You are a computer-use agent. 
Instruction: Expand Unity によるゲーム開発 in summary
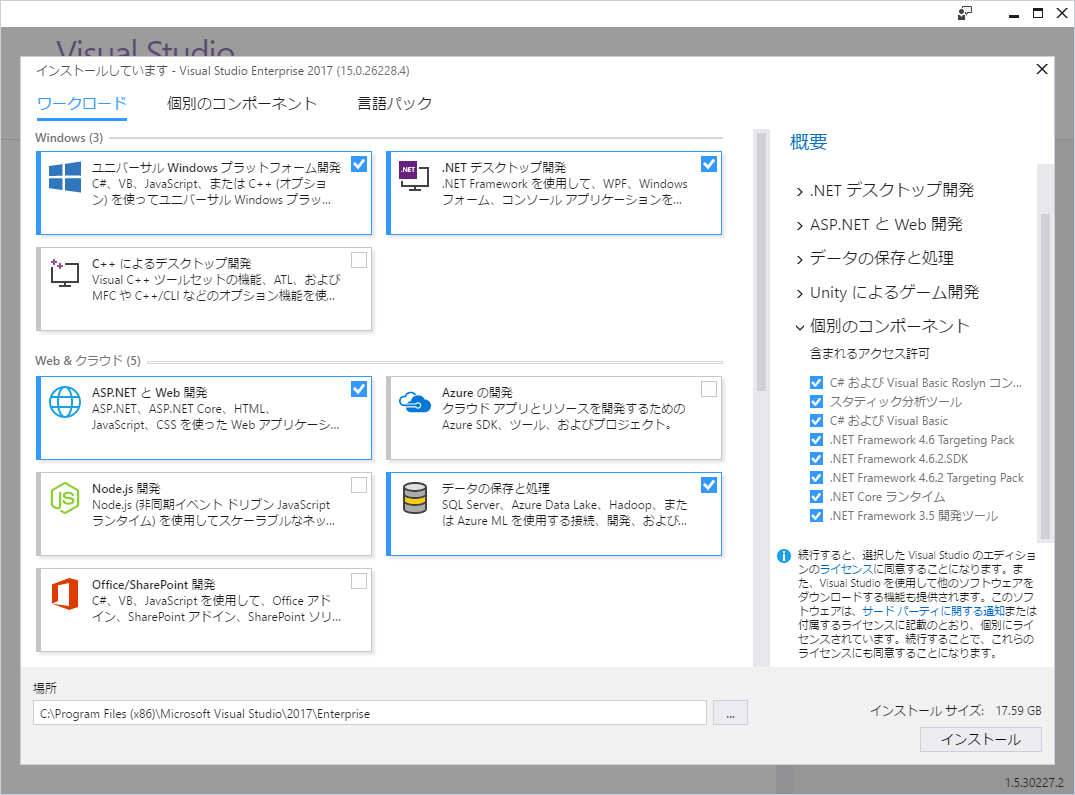click(x=799, y=293)
